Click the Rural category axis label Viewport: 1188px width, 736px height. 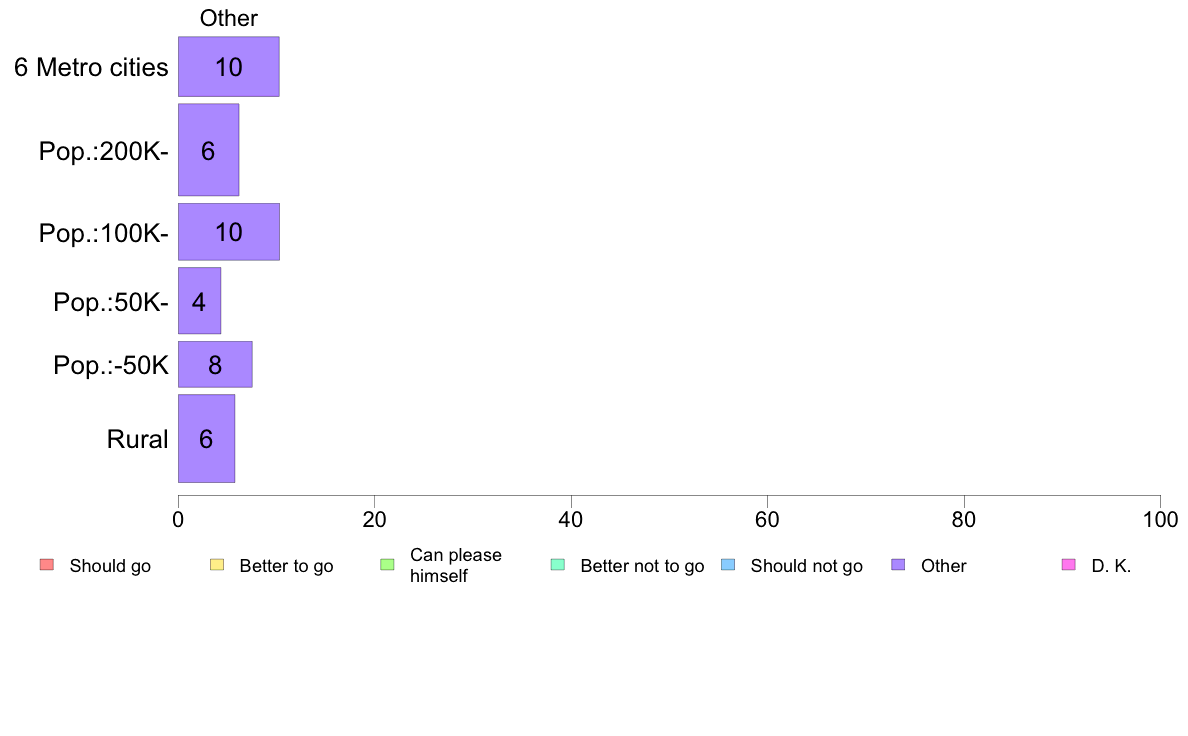pos(137,440)
